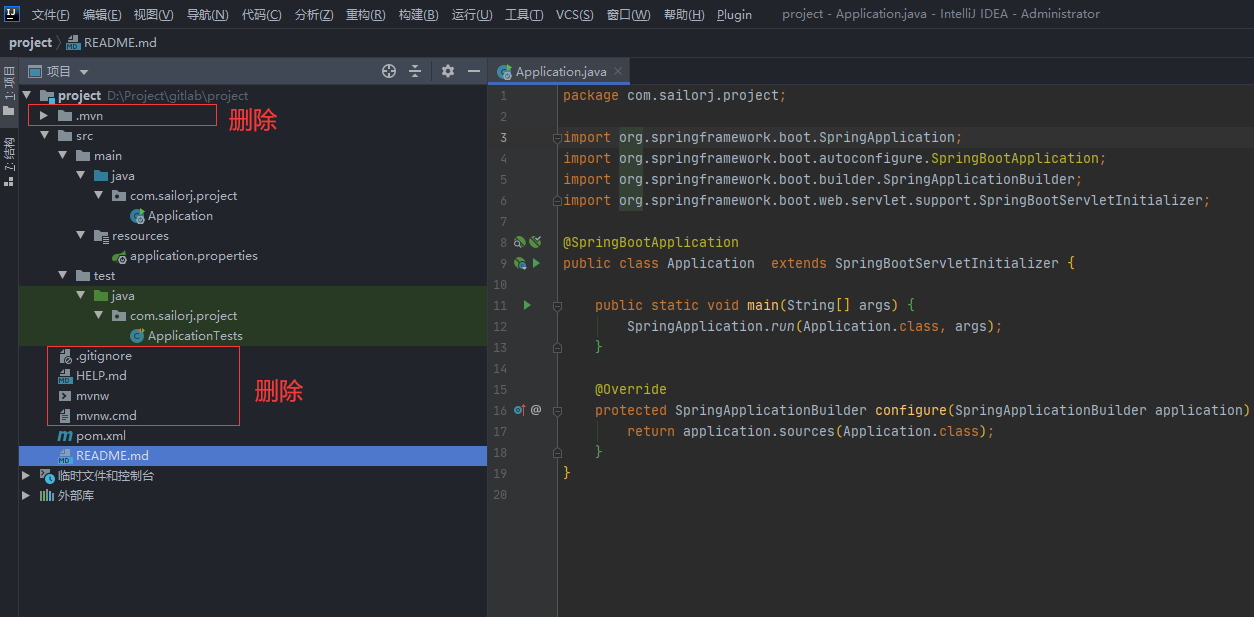Click @SpringBootApplication annotation in editor
This screenshot has height=617, width=1254.
point(651,242)
